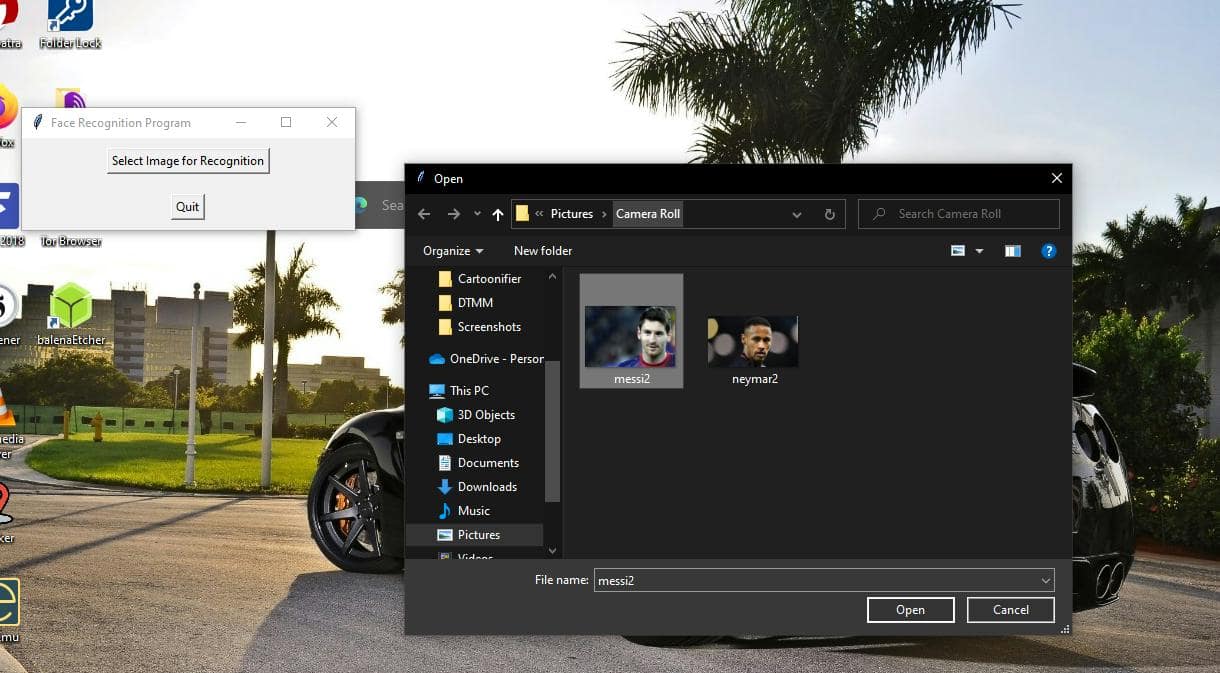Image resolution: width=1220 pixels, height=673 pixels.
Task: Select the Tor Browser desktop label
Action: (x=71, y=241)
